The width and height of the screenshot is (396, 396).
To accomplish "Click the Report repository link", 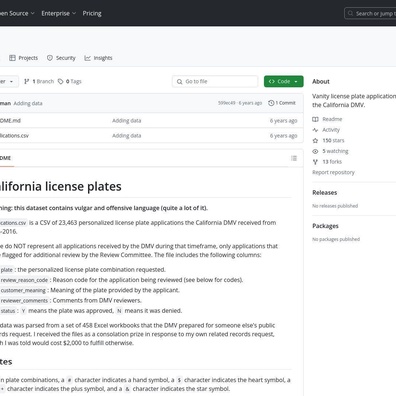I will (x=333, y=172).
